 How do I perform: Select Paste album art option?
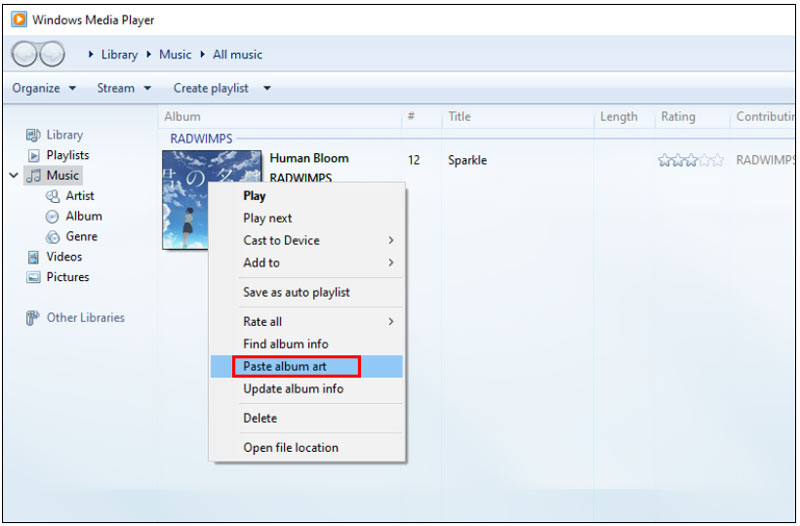307,366
